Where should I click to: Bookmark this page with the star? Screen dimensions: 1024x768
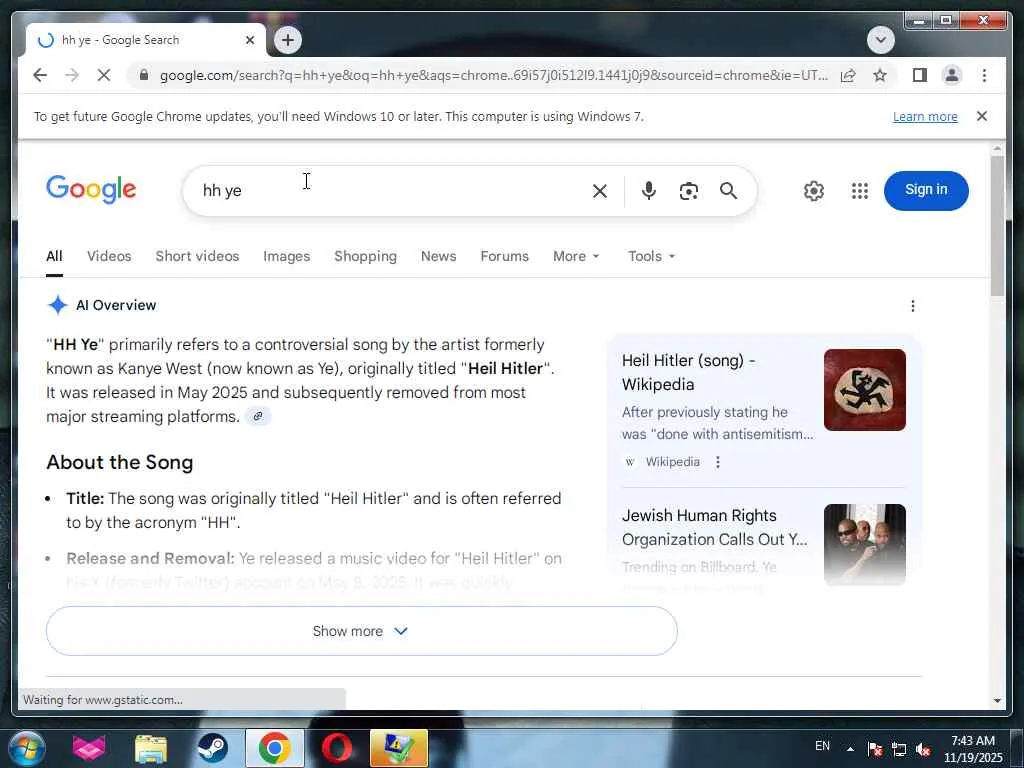tap(880, 75)
